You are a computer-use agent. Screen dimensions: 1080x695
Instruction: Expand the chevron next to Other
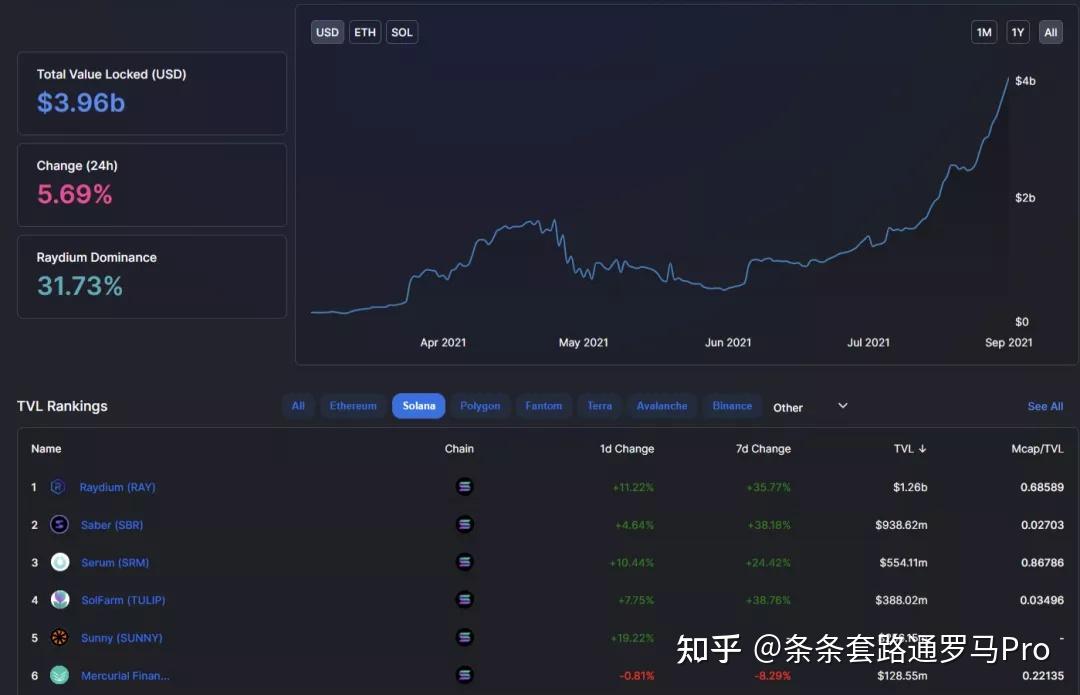842,406
